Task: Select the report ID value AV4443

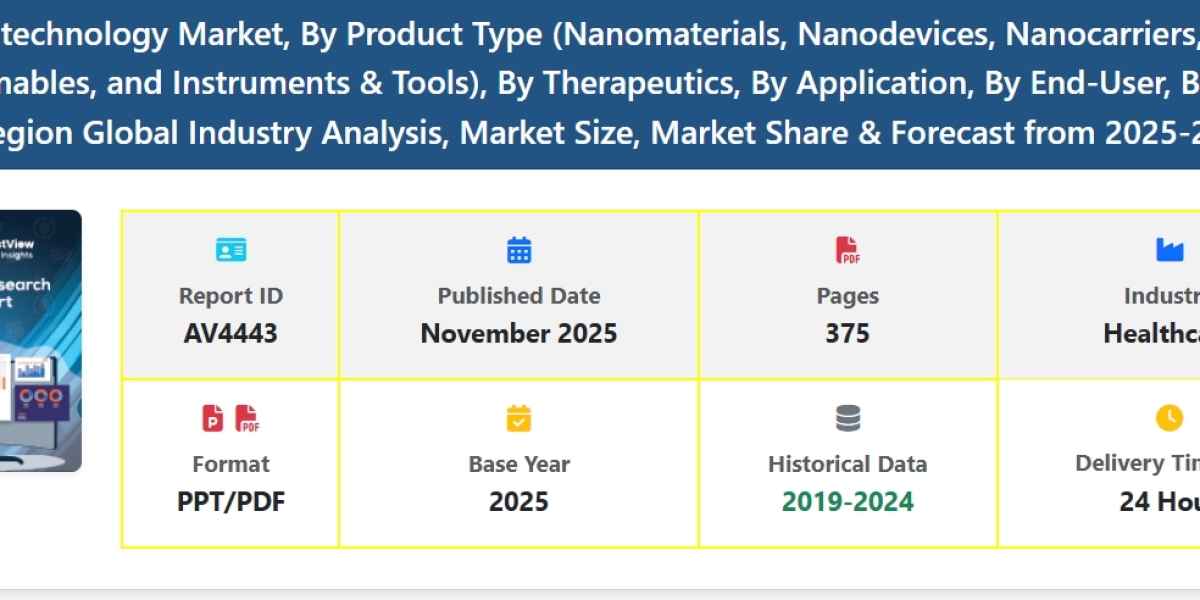Action: [231, 333]
